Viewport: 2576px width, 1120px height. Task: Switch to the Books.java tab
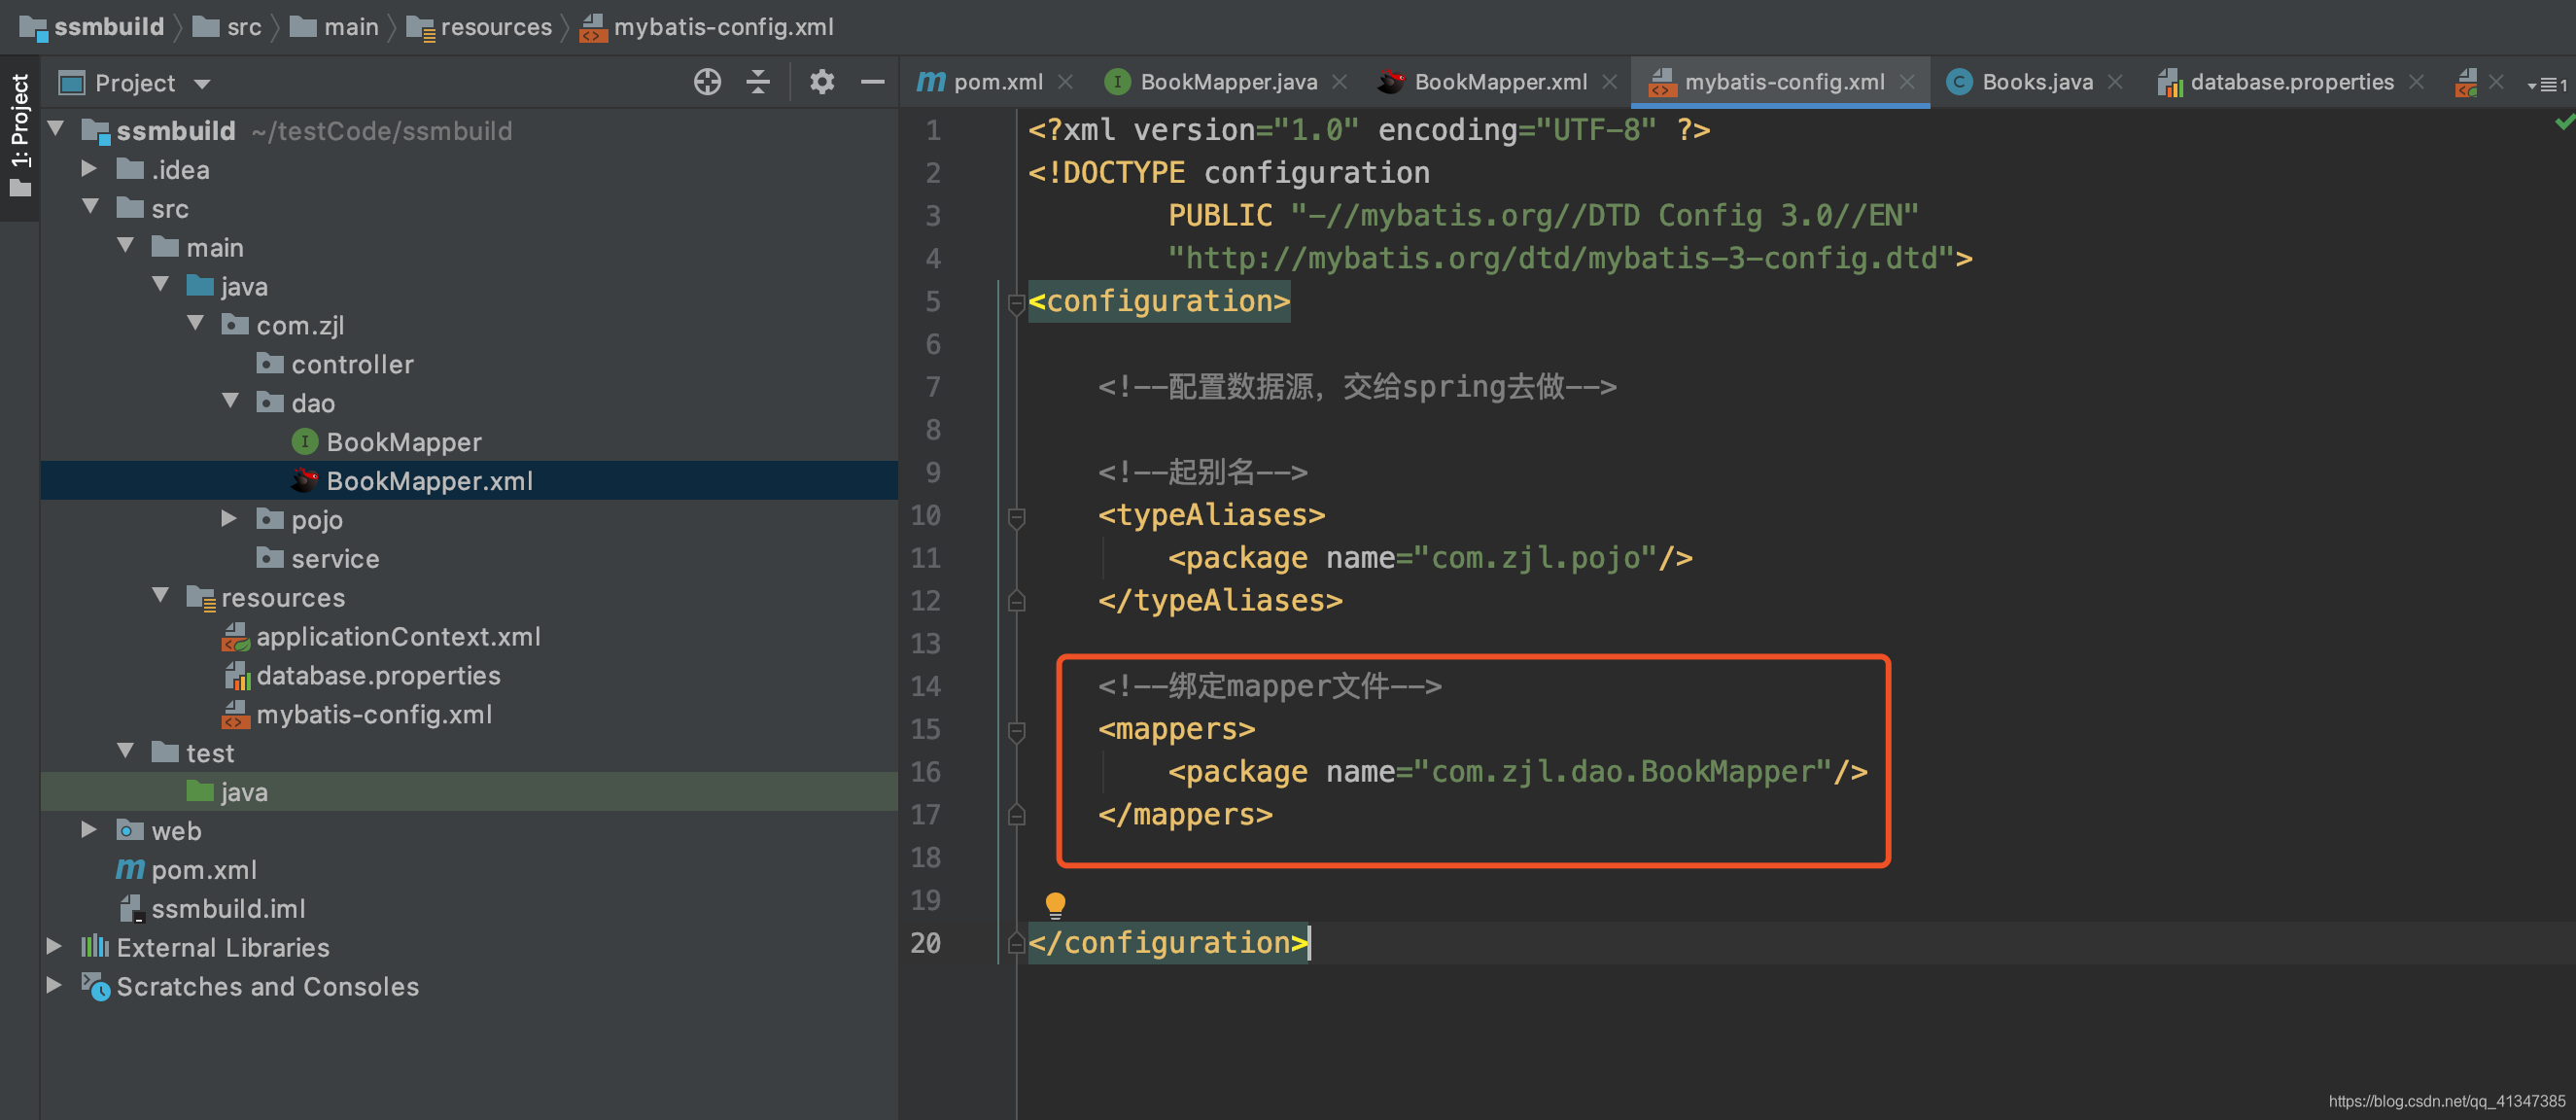point(2037,82)
